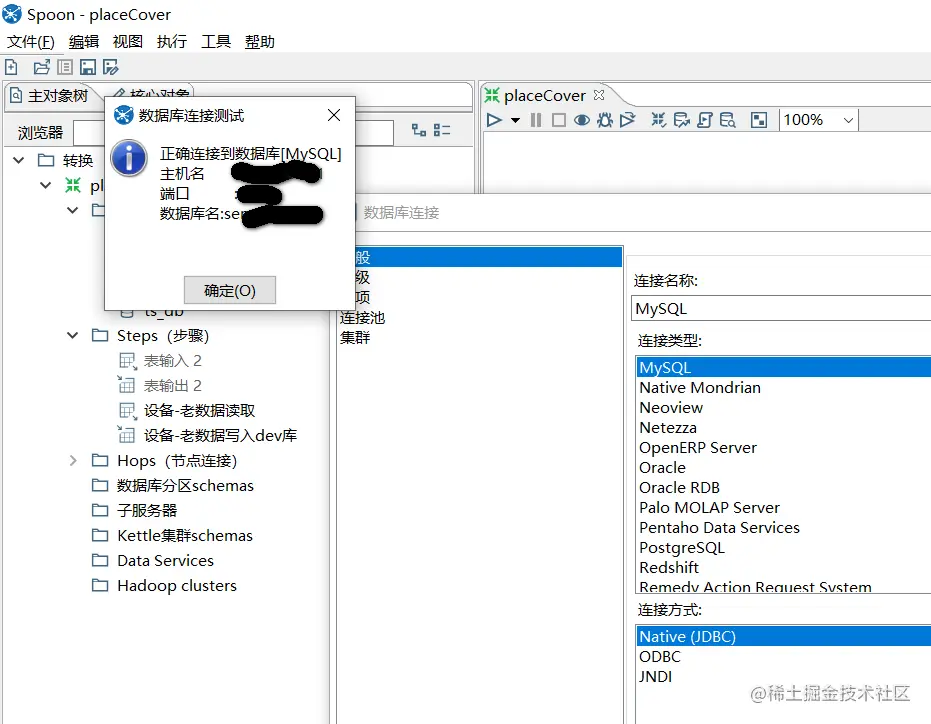Open the 执行 menu
Viewport: 931px width, 724px height.
point(172,42)
